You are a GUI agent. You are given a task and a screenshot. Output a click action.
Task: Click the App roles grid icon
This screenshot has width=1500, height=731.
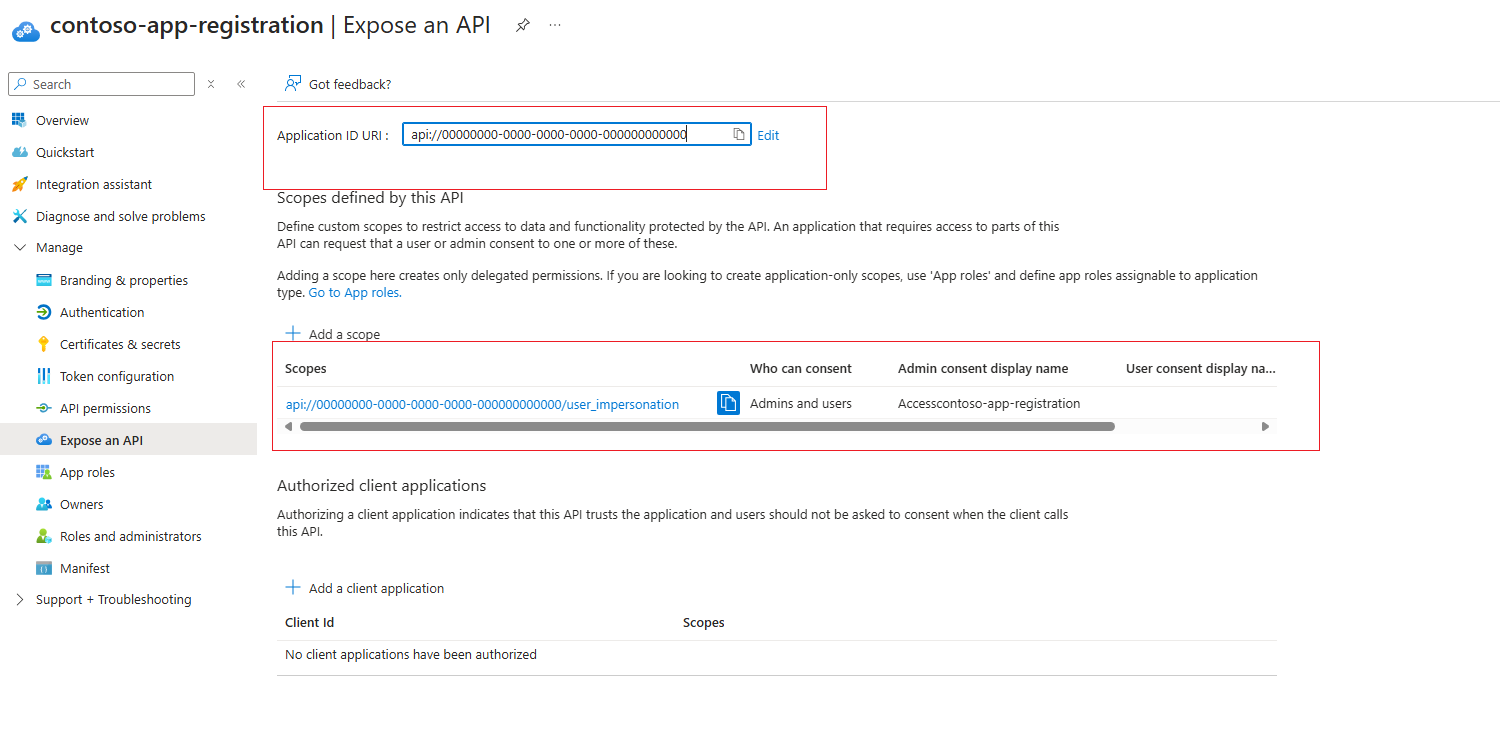(x=43, y=472)
